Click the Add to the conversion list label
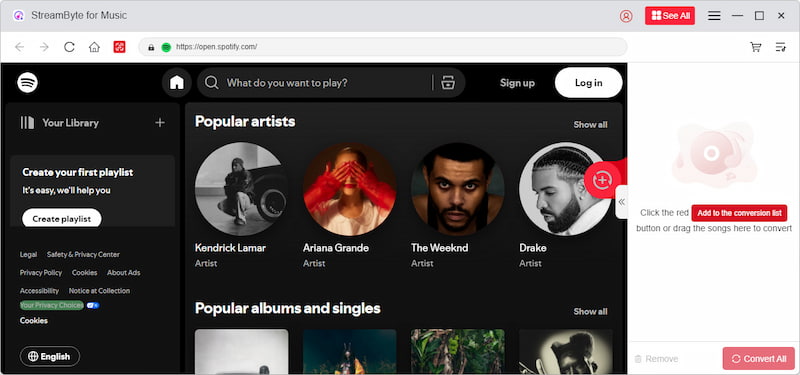This screenshot has height=375, width=800. [x=739, y=213]
